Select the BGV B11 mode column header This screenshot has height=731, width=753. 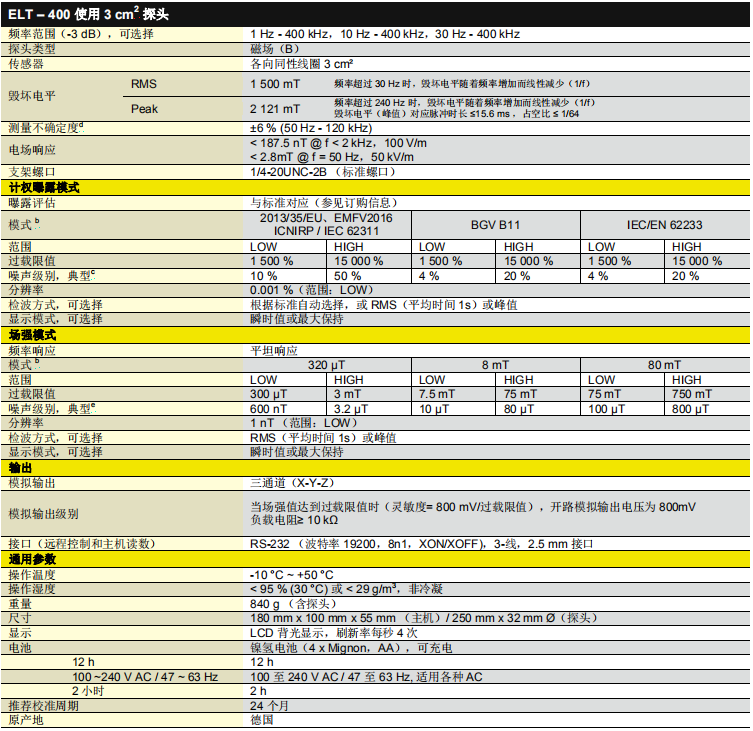(x=497, y=225)
